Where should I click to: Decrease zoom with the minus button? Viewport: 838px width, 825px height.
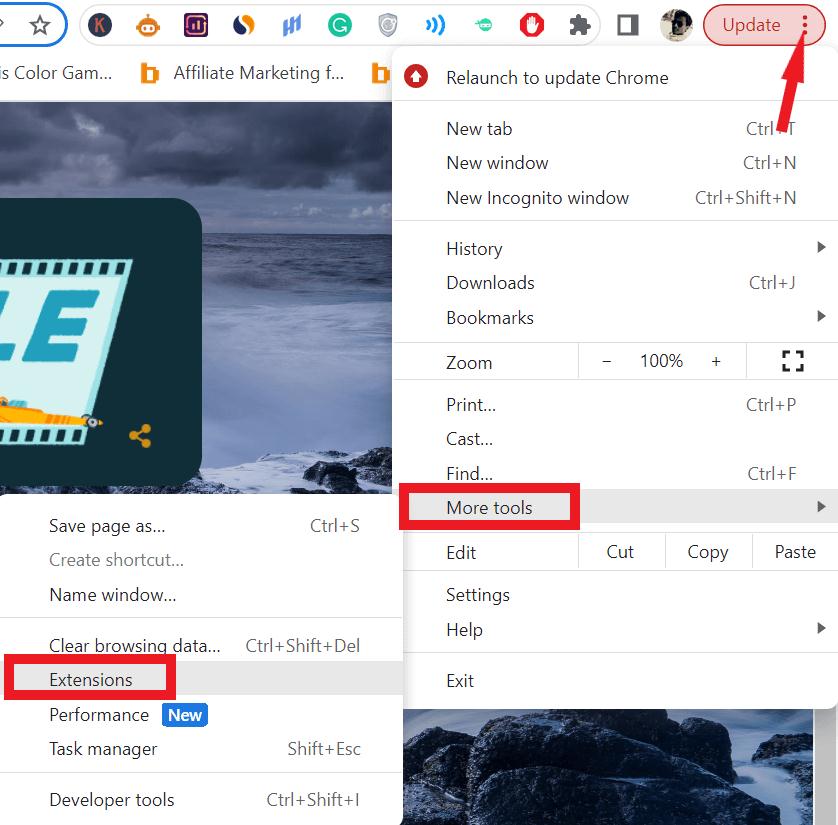606,361
